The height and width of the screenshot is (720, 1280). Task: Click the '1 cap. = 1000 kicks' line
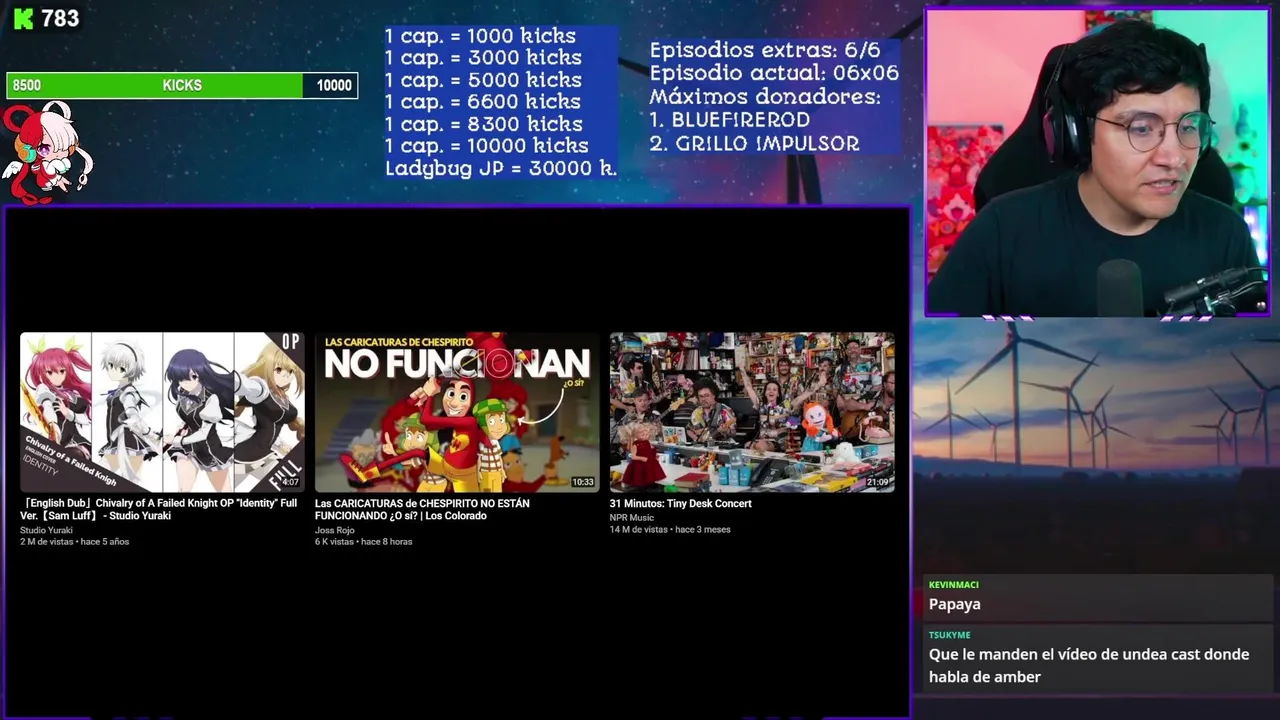(x=480, y=36)
